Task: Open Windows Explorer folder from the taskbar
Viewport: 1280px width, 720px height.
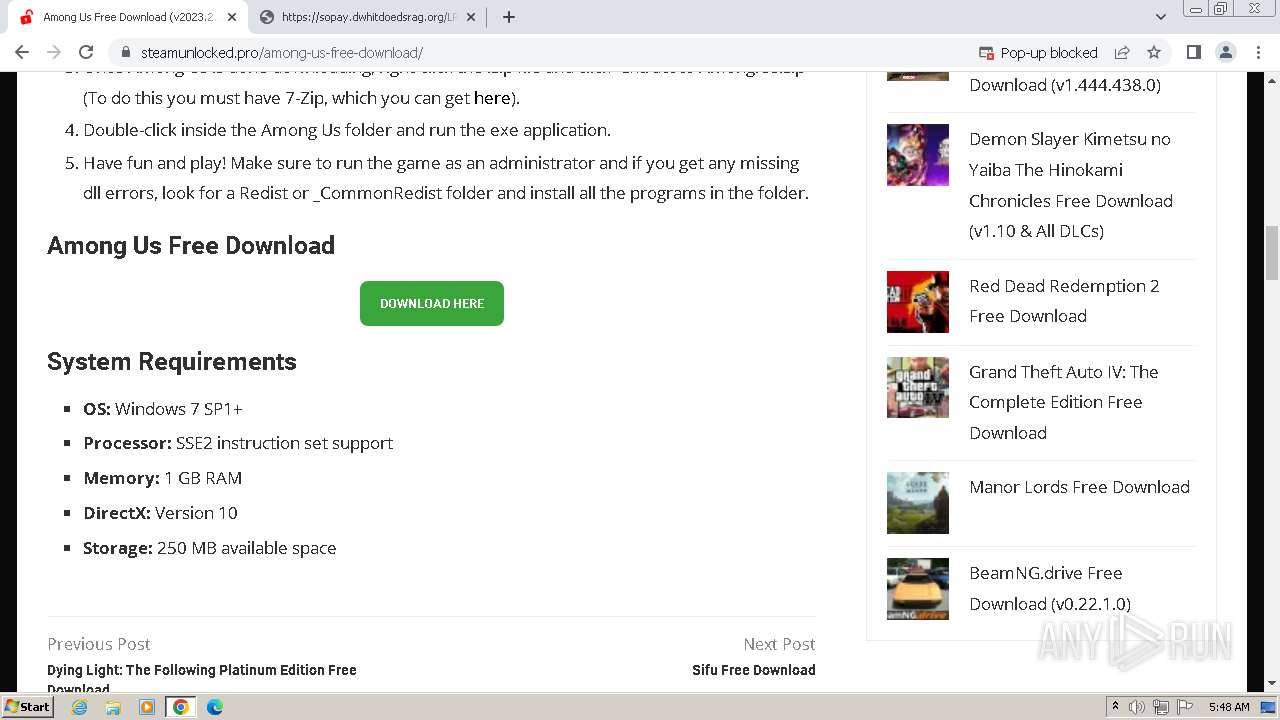Action: coord(113,707)
